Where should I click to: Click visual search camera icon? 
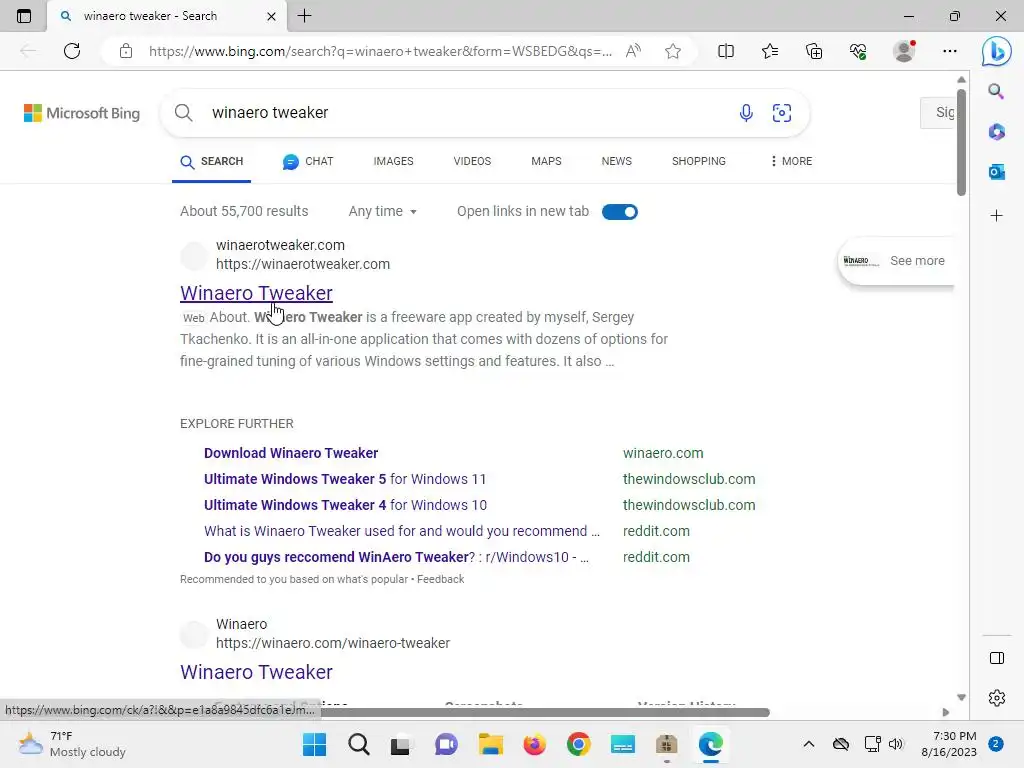point(782,113)
